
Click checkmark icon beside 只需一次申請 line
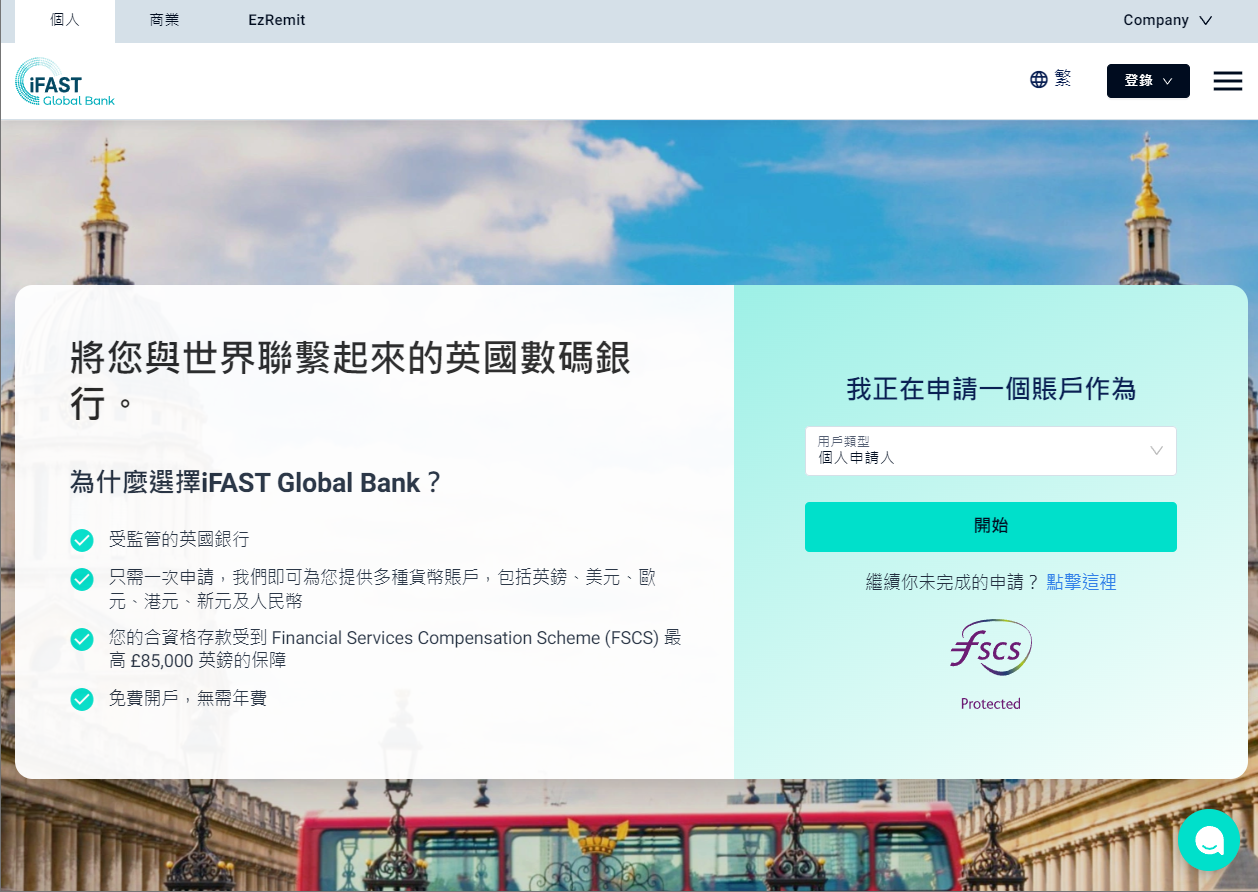(x=82, y=579)
